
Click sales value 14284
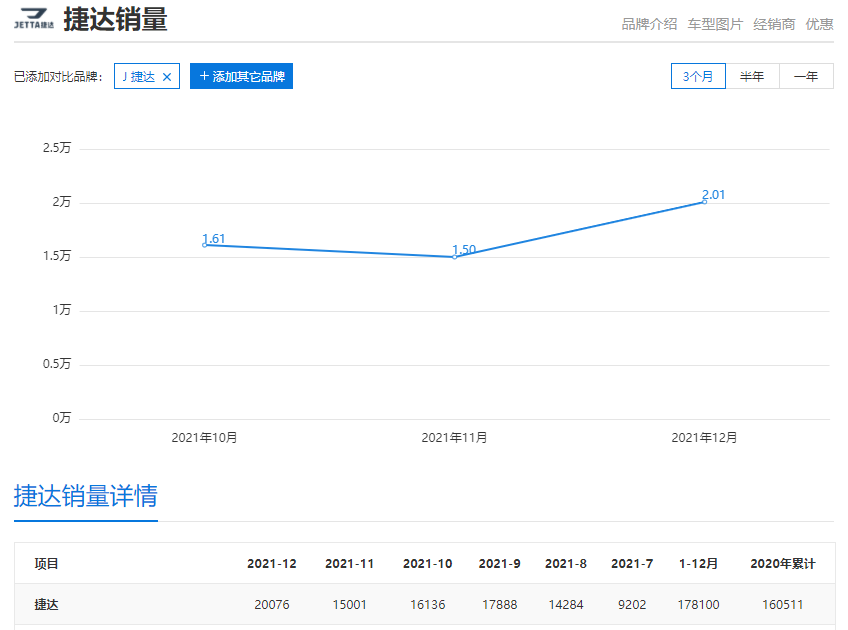(566, 605)
